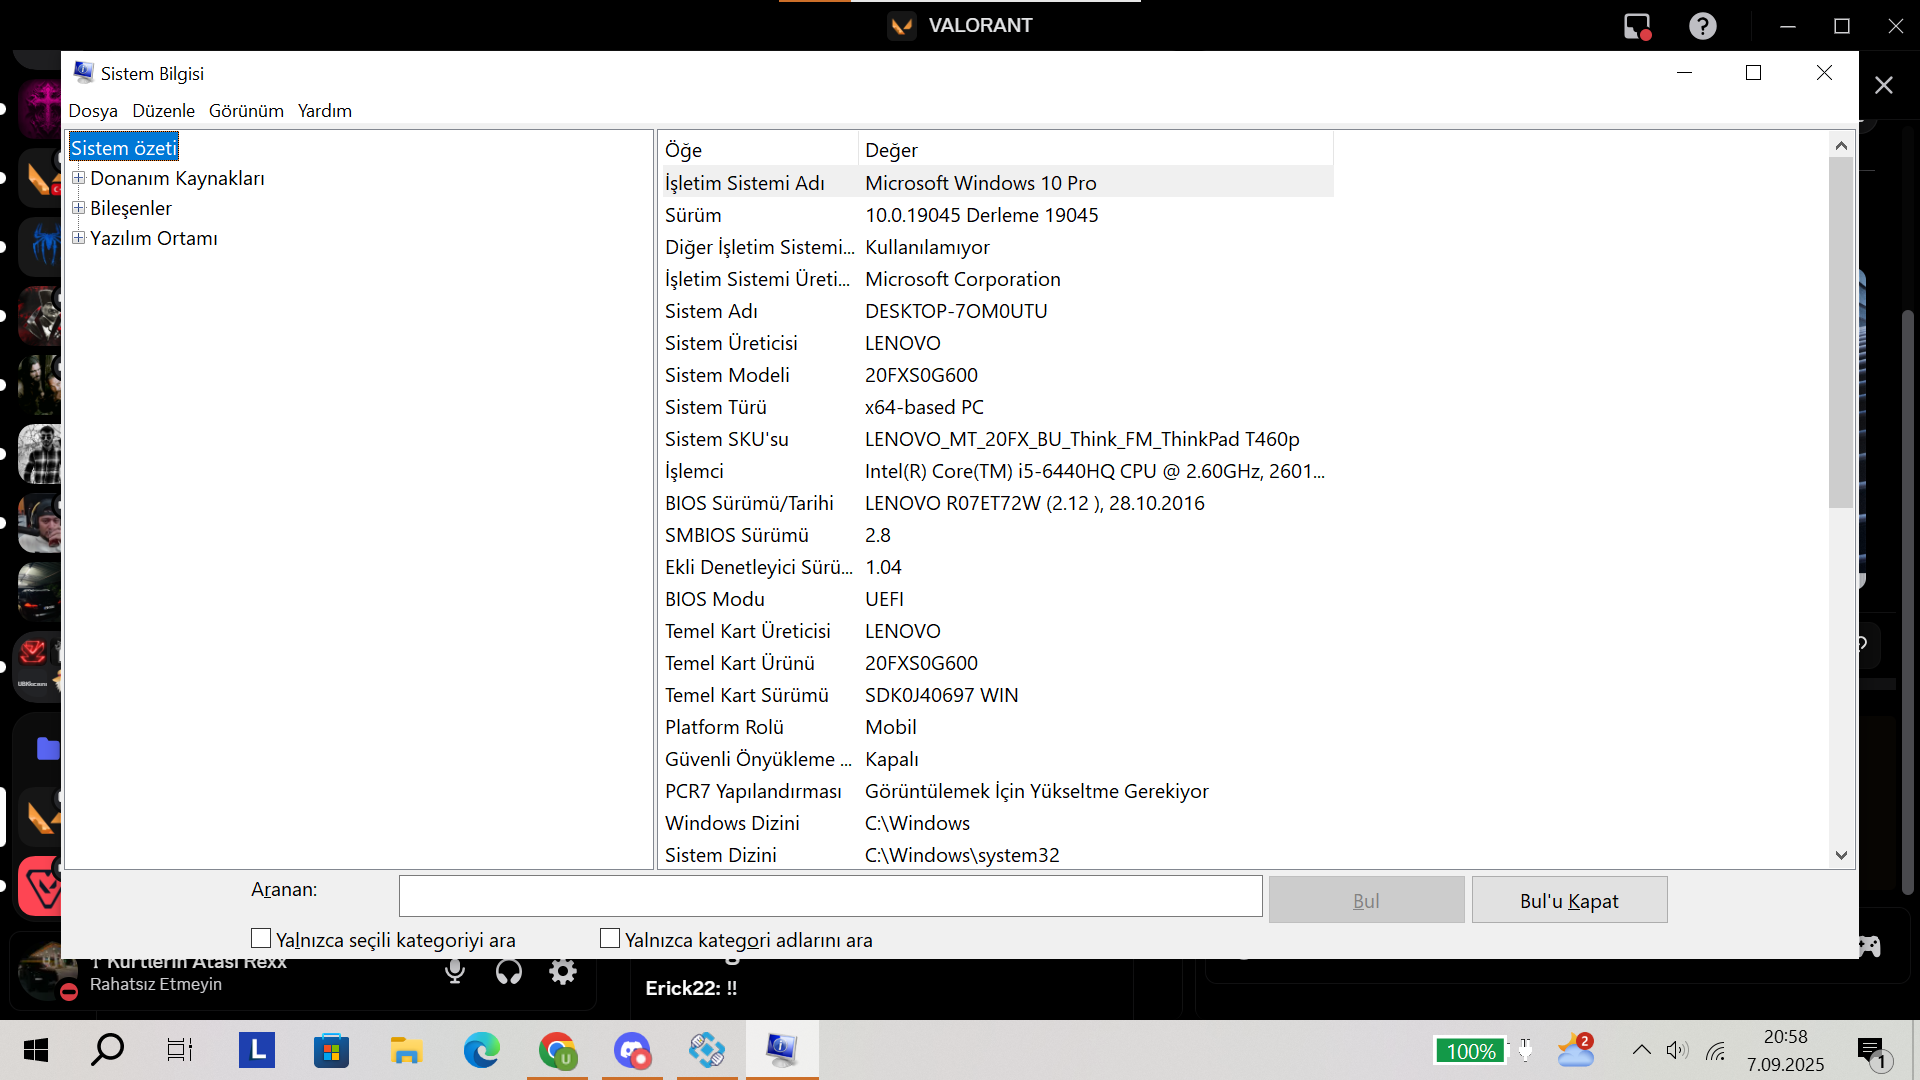Expand the Donanım Kaynakları tree node

click(78, 178)
